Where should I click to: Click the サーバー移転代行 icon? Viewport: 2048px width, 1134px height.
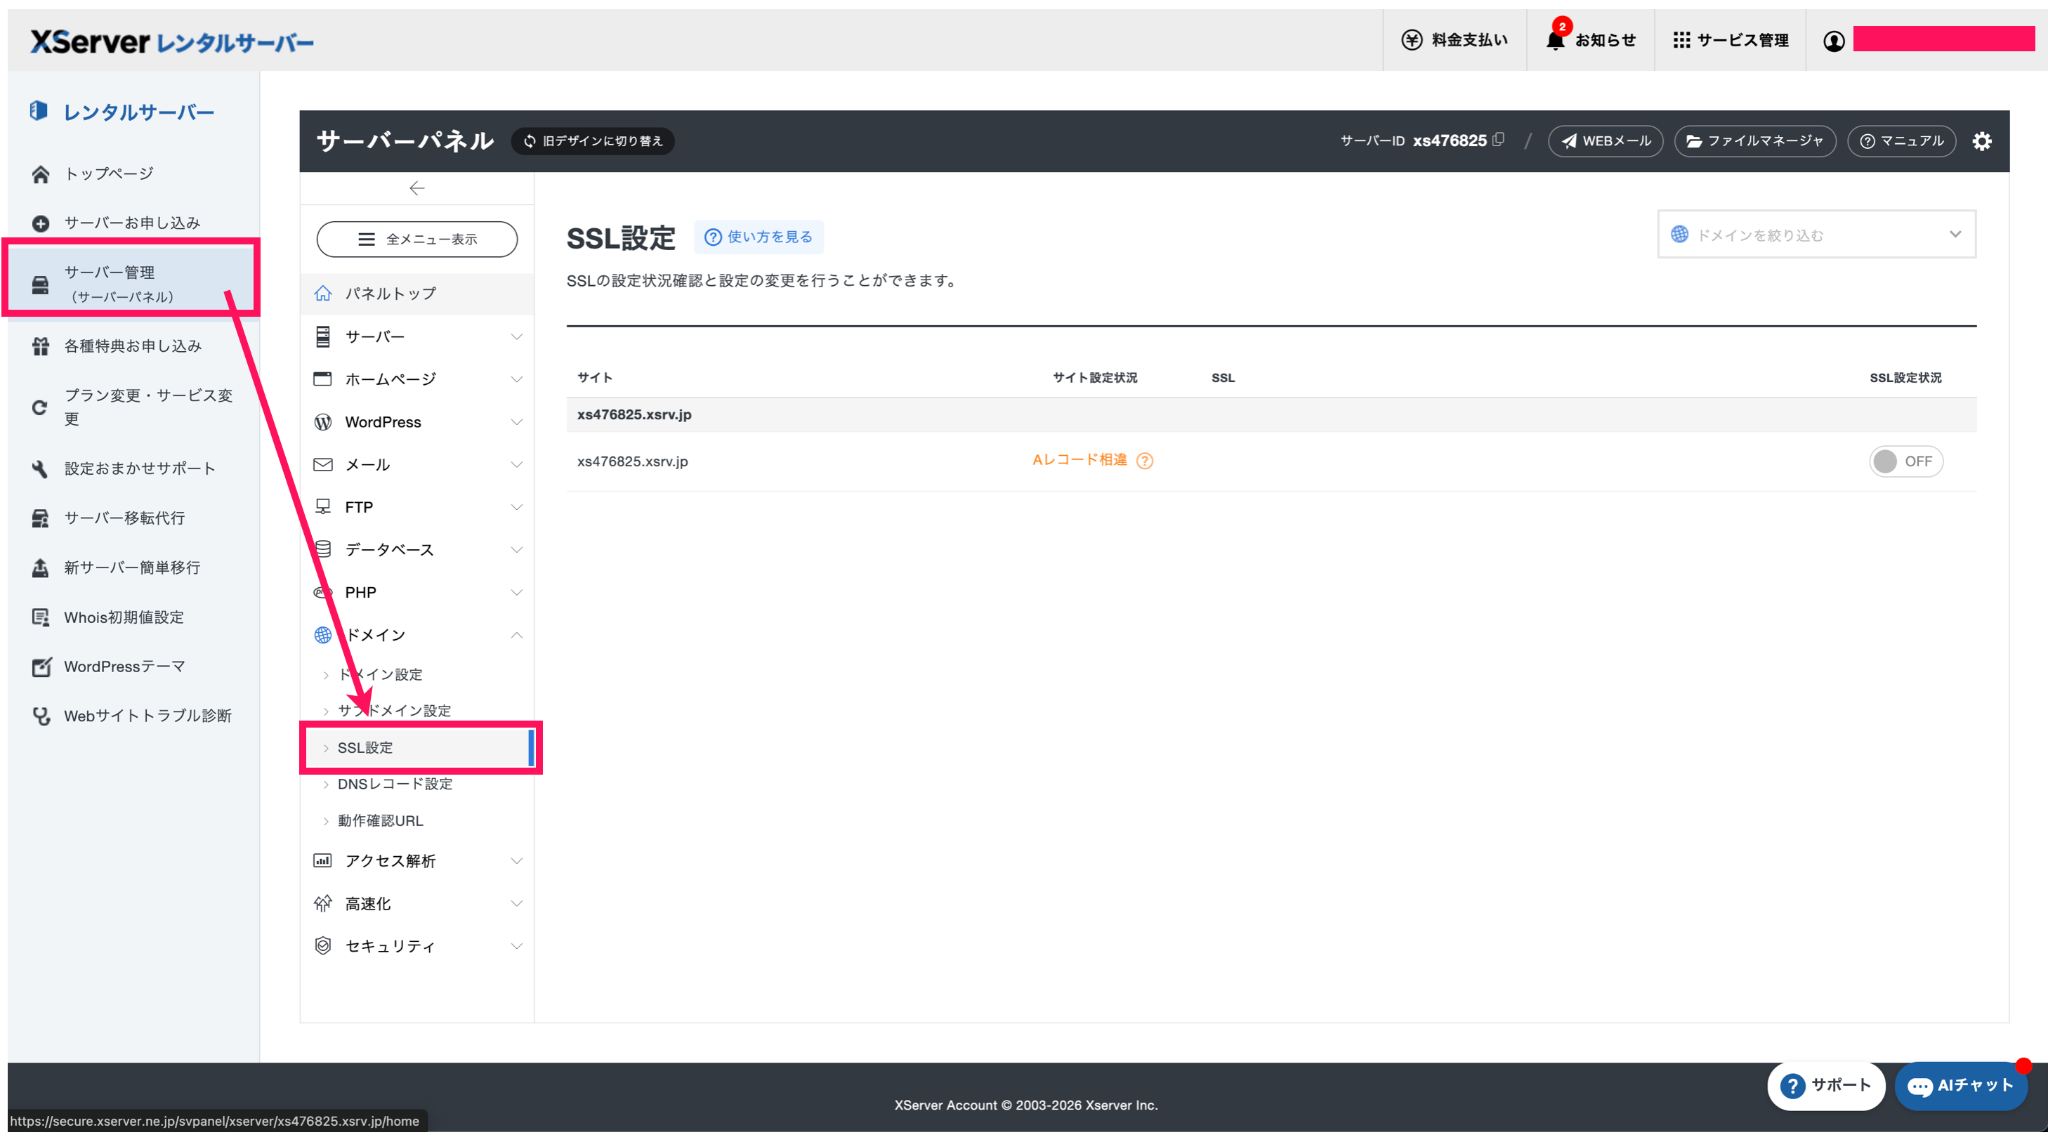tap(40, 518)
